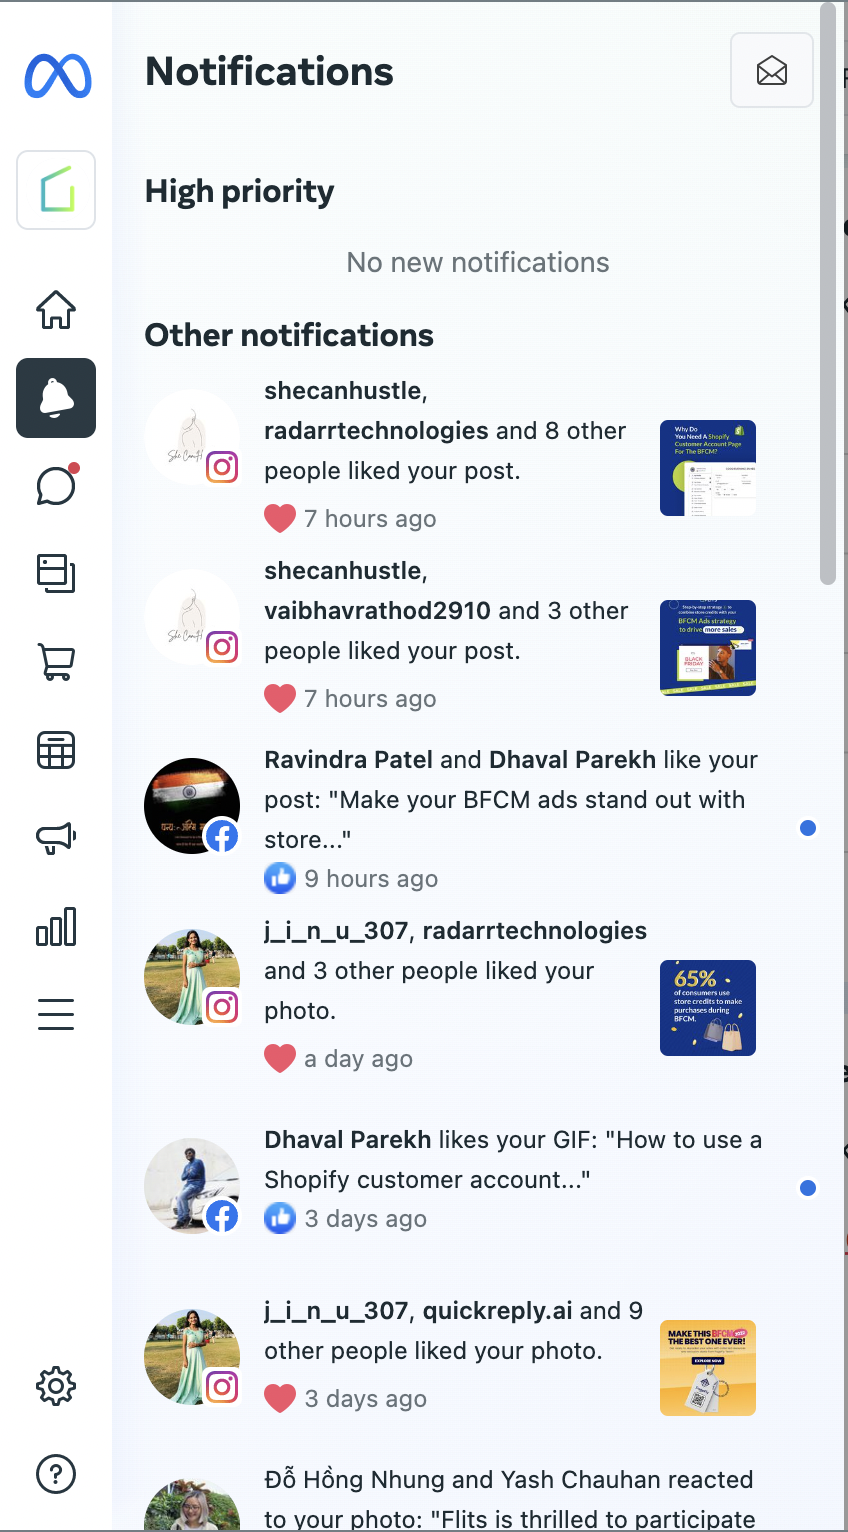The height and width of the screenshot is (1532, 848).
Task: Expand the All tools hamburger menu
Action: (56, 1014)
